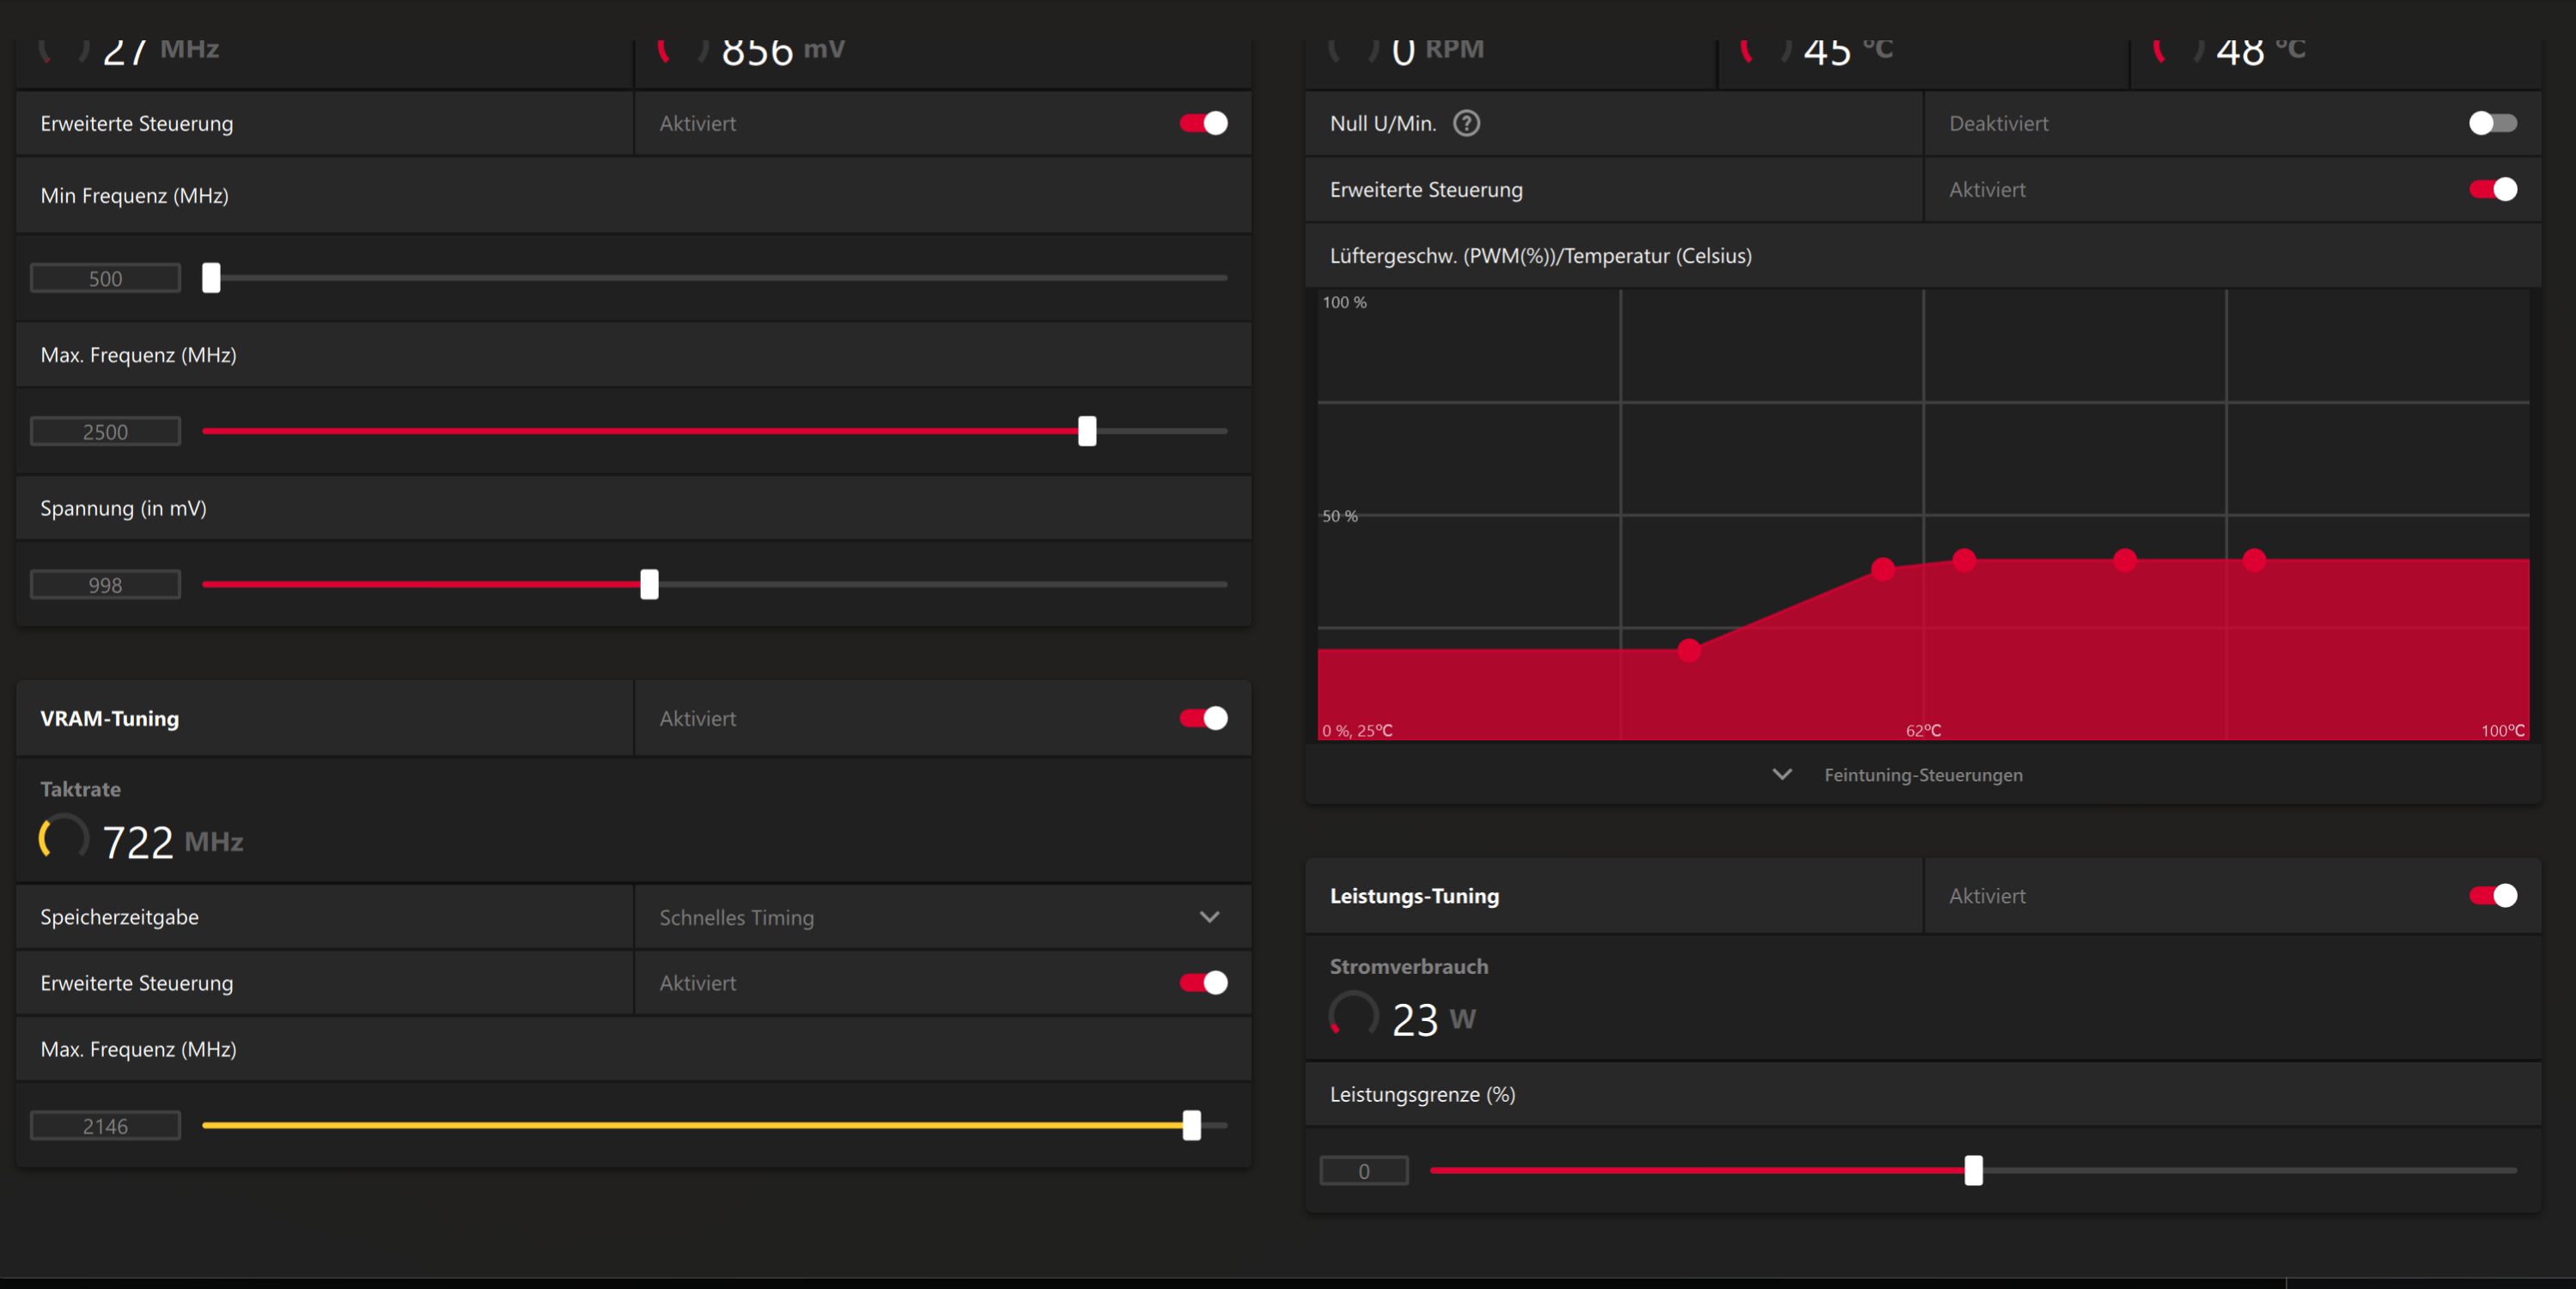Expand Feintuning-Steuerungen section

click(x=1921, y=775)
